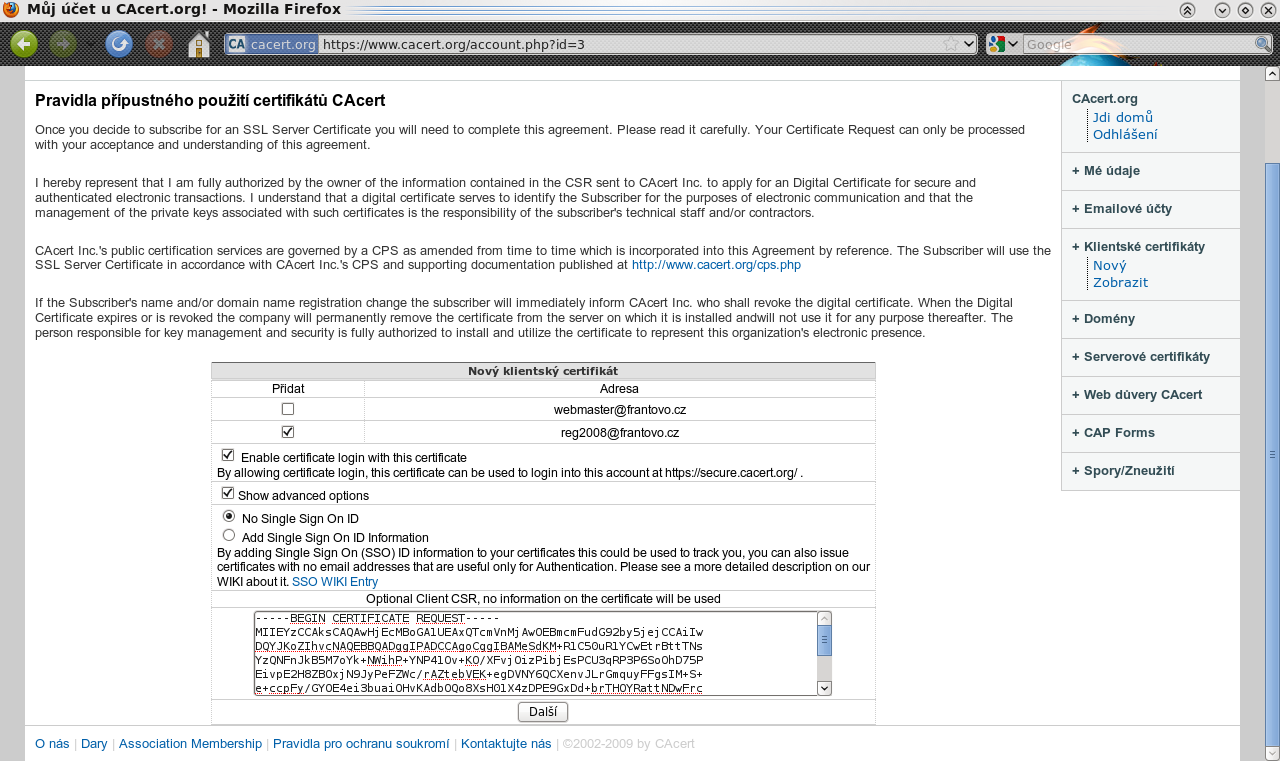Expand the Mé údaje section
Screen dimensions: 1280x761
(x=1106, y=171)
